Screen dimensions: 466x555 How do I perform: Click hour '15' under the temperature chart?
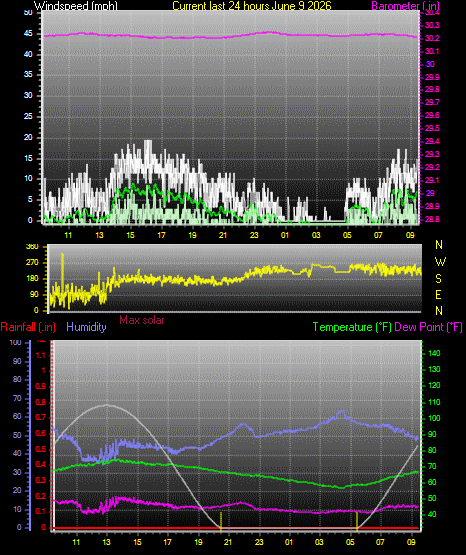tap(137, 542)
